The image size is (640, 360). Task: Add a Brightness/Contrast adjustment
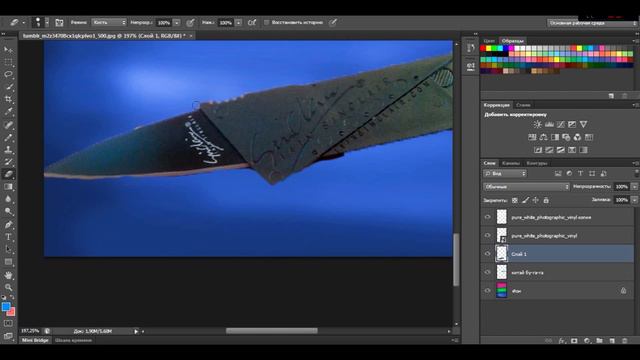coord(538,124)
